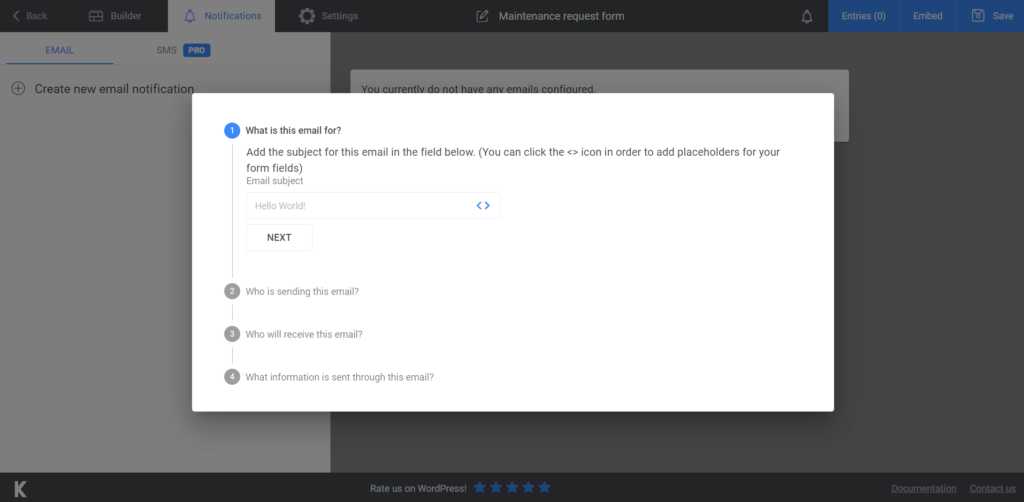Open the Notifications tab

(221, 16)
